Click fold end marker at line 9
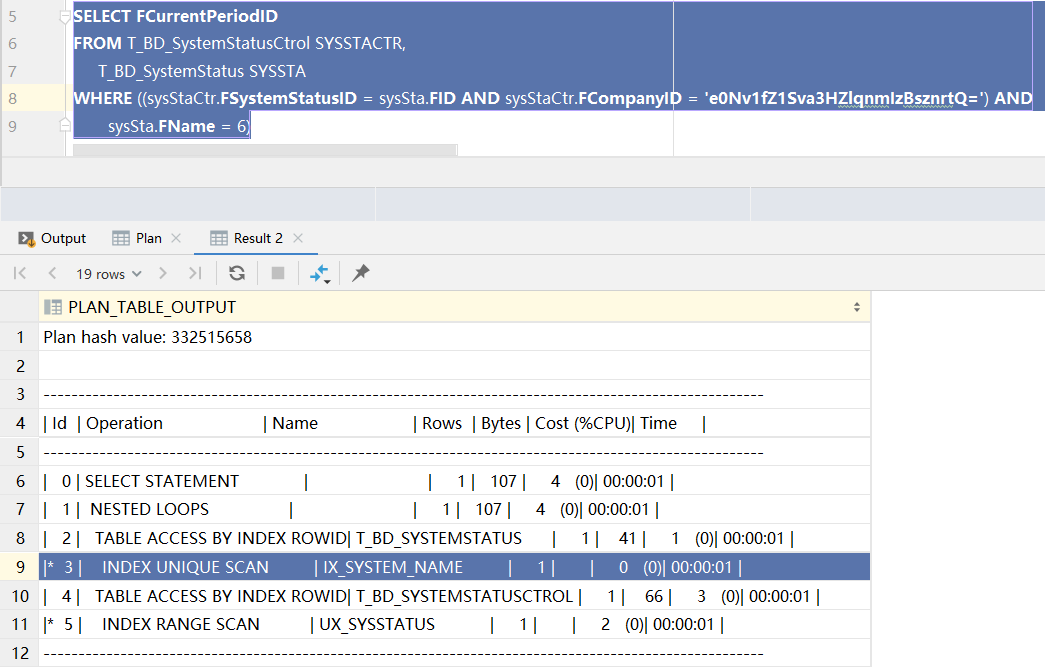 point(65,125)
